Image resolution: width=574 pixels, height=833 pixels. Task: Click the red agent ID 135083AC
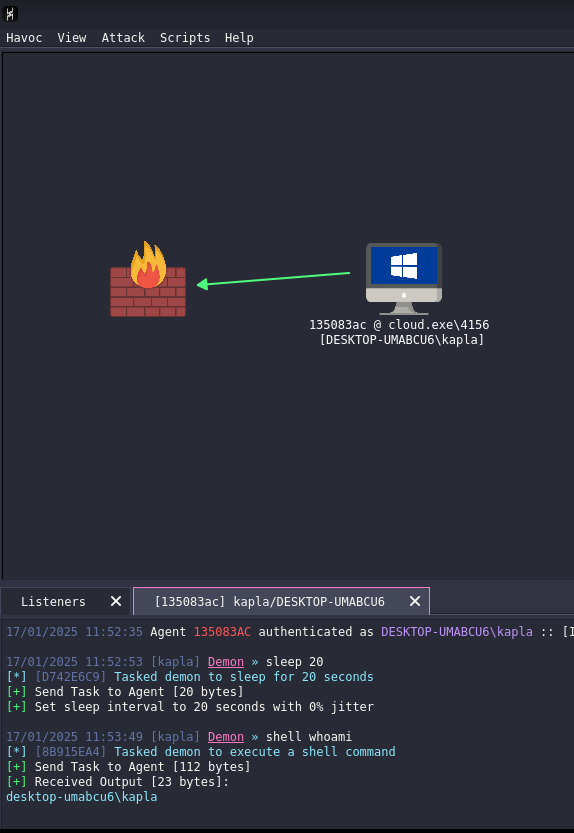[x=222, y=632]
